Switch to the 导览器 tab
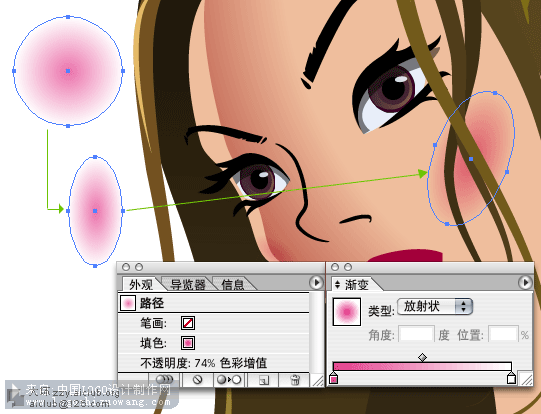This screenshot has height=414, width=541. [x=188, y=285]
